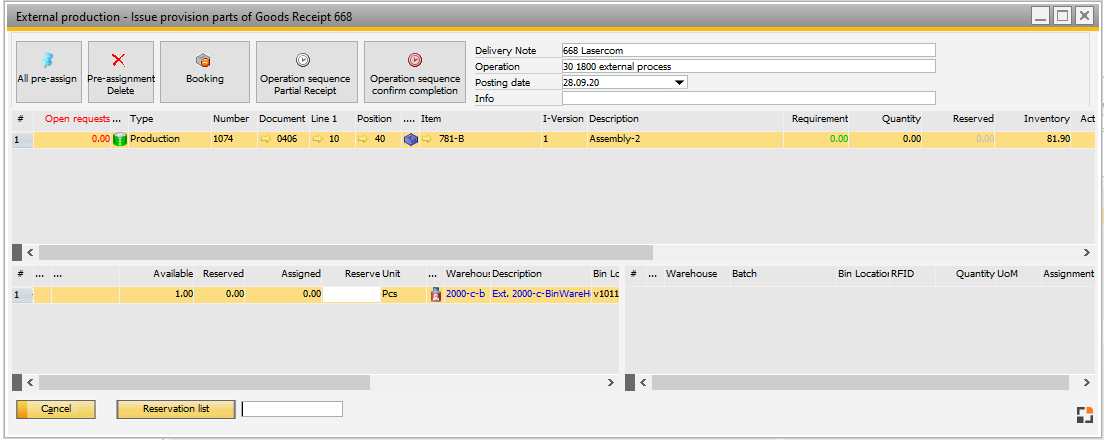This screenshot has height=440, width=1104.
Task: Click warehouse icon beside 2000-c-b
Action: coord(435,295)
